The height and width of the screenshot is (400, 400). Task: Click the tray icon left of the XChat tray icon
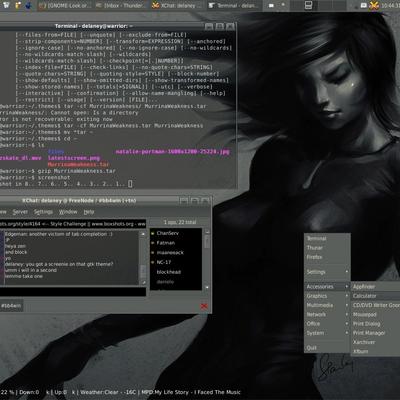[364, 5]
